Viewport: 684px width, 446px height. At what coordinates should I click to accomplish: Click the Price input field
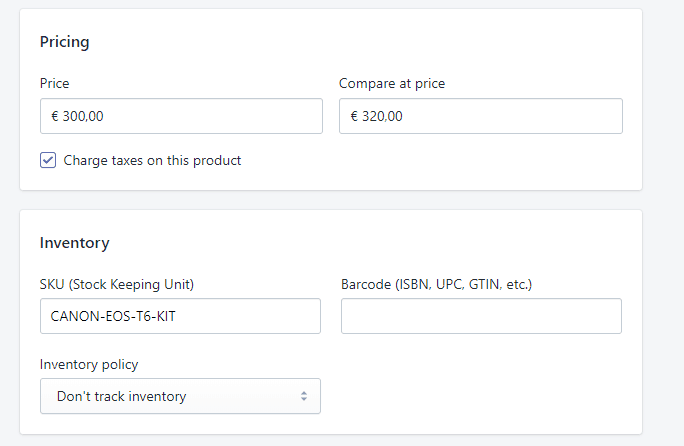[x=181, y=116]
